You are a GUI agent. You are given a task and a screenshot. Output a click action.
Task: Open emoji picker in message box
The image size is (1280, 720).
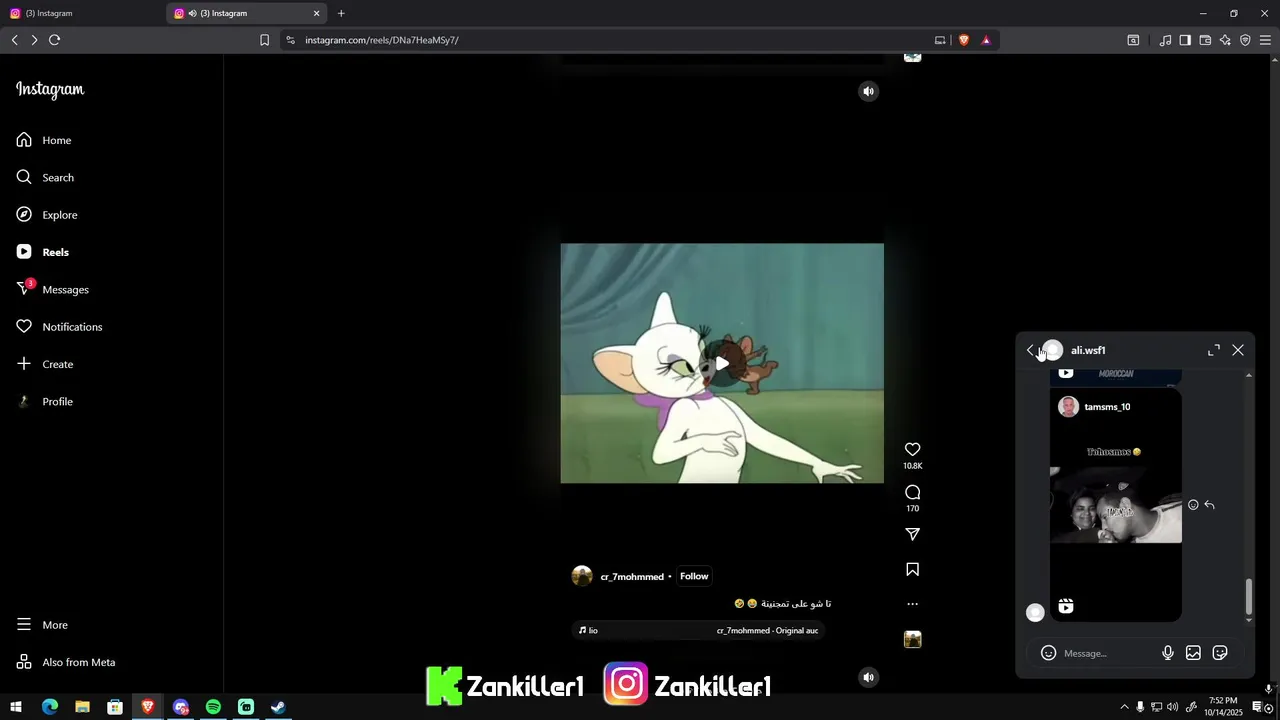(x=1048, y=653)
